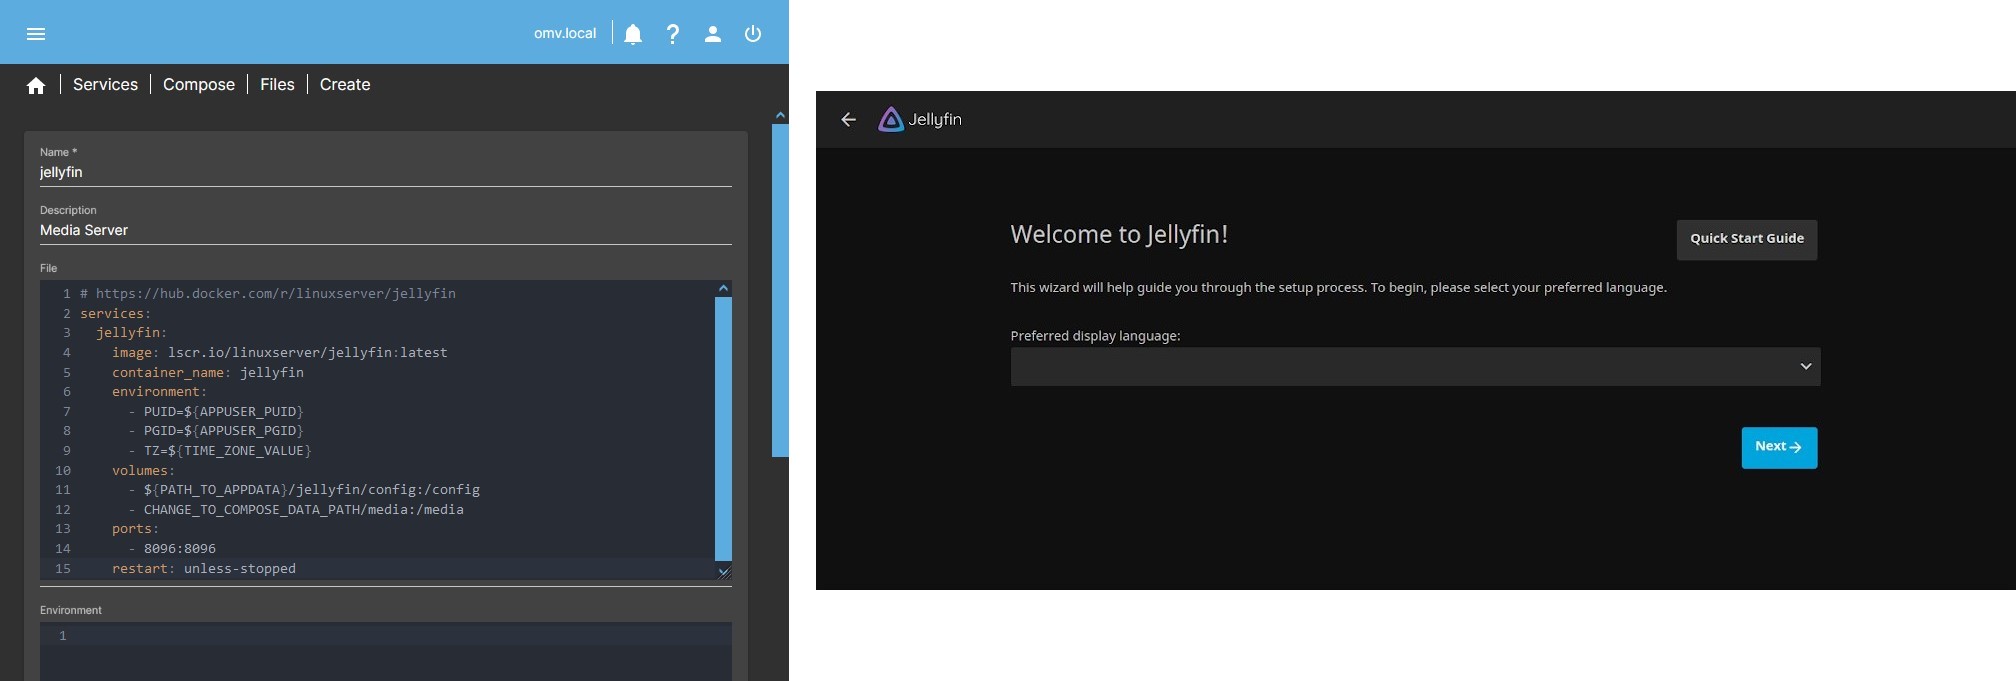Click the page scrollbar up arrow

point(780,116)
